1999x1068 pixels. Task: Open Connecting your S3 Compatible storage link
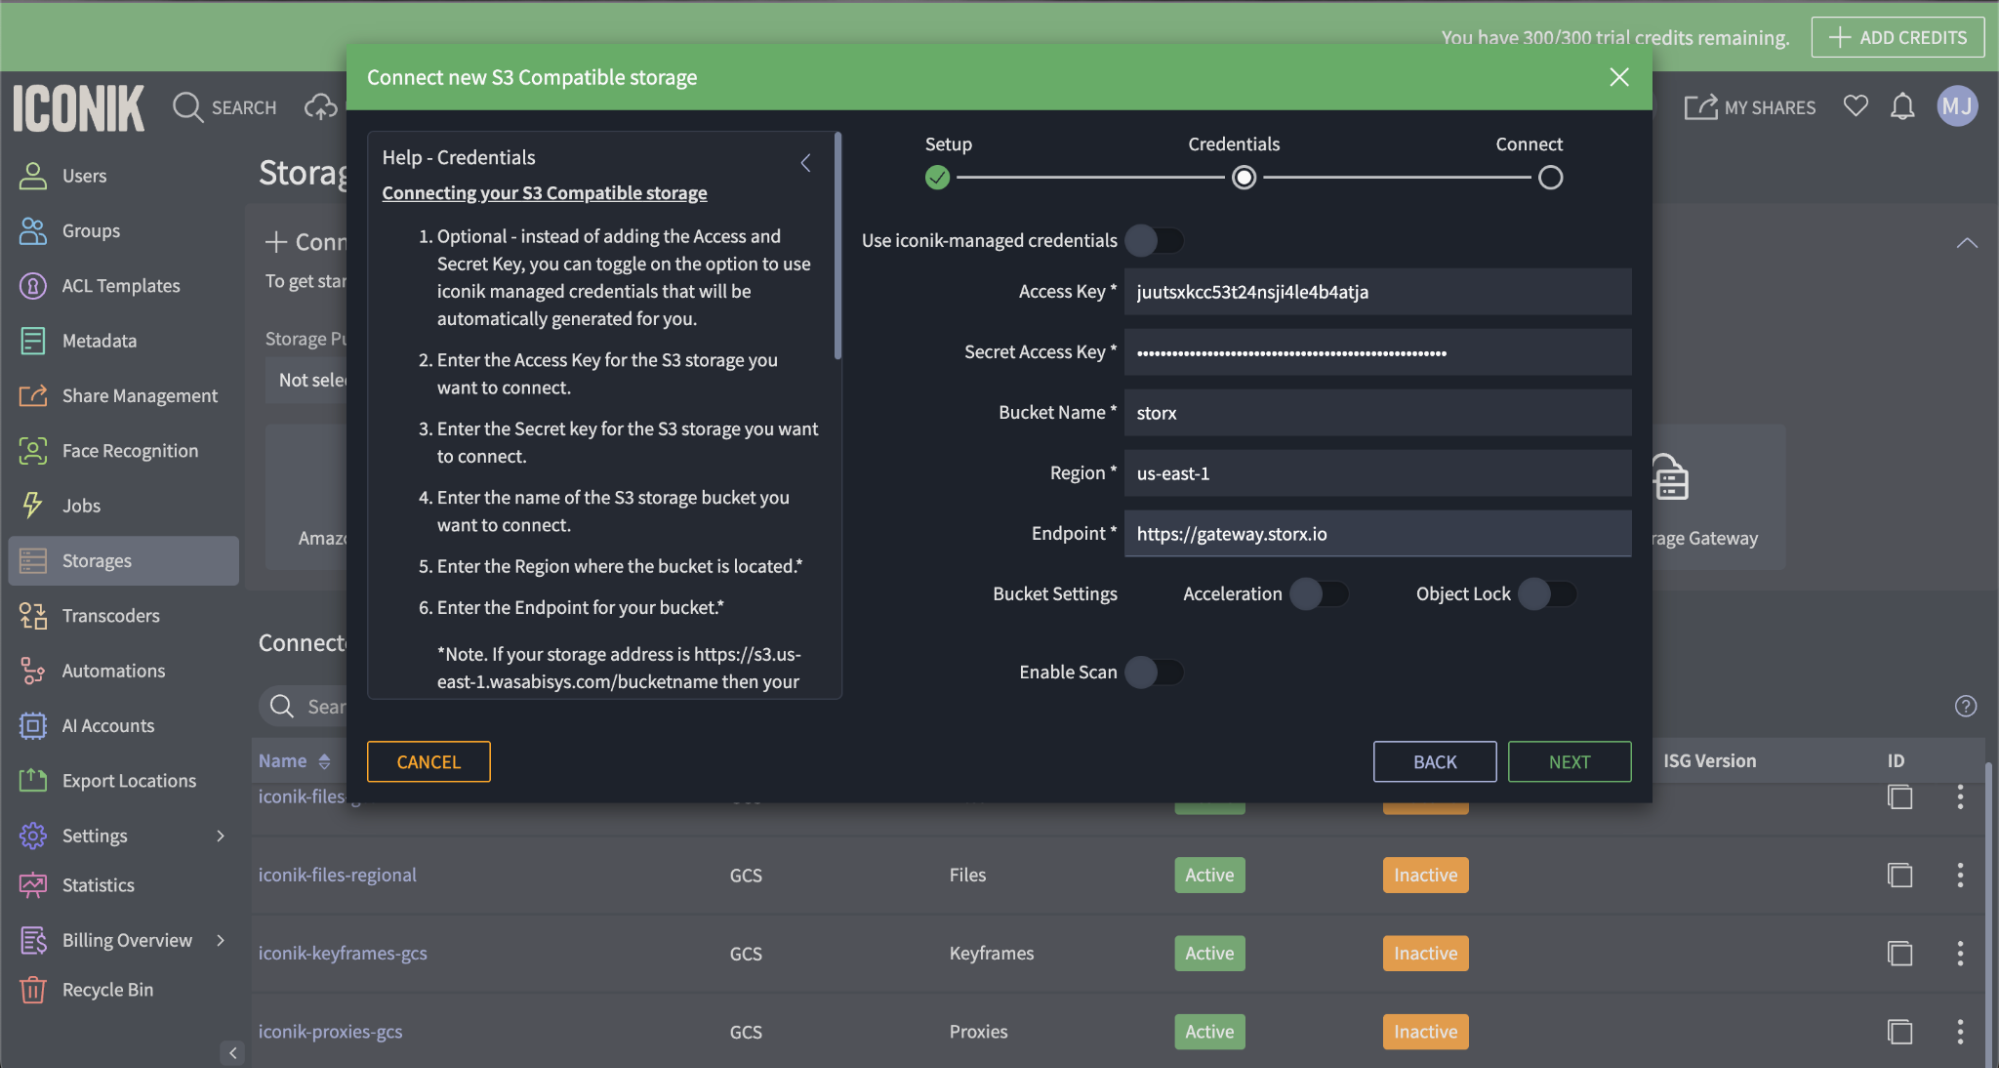[544, 193]
